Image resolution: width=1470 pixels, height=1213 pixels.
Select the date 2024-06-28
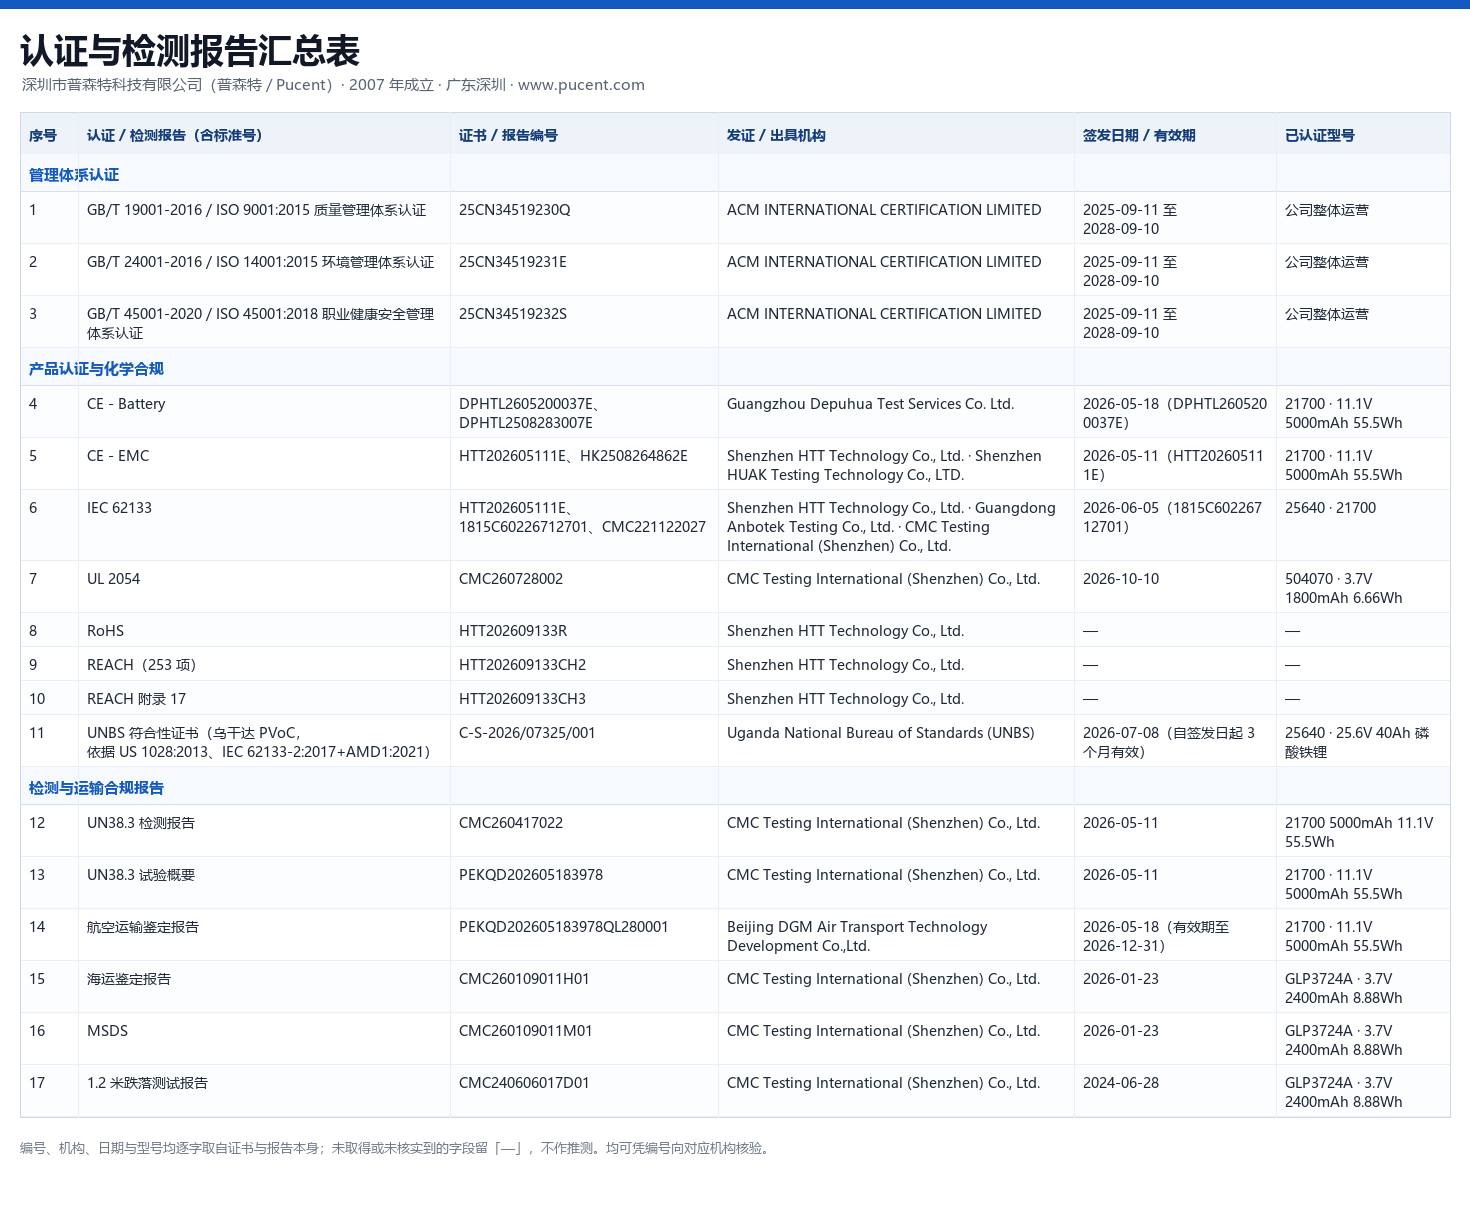point(1121,1083)
